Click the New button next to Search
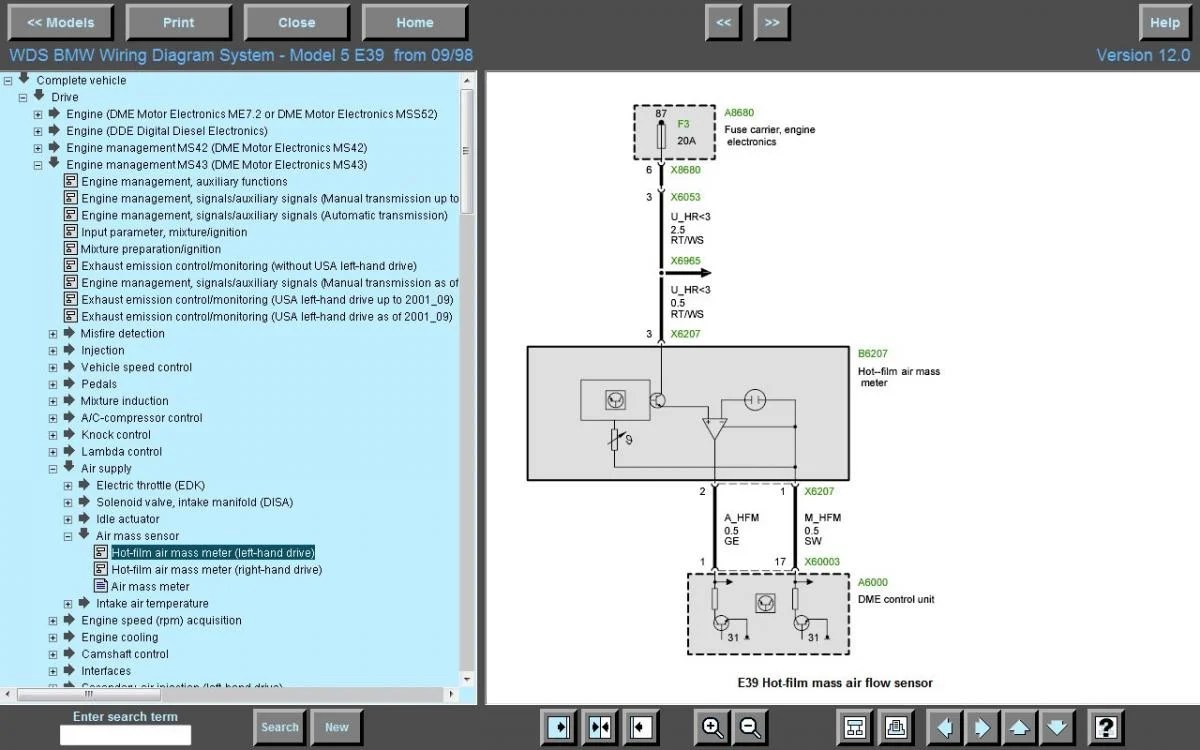Image resolution: width=1200 pixels, height=750 pixels. [x=337, y=727]
